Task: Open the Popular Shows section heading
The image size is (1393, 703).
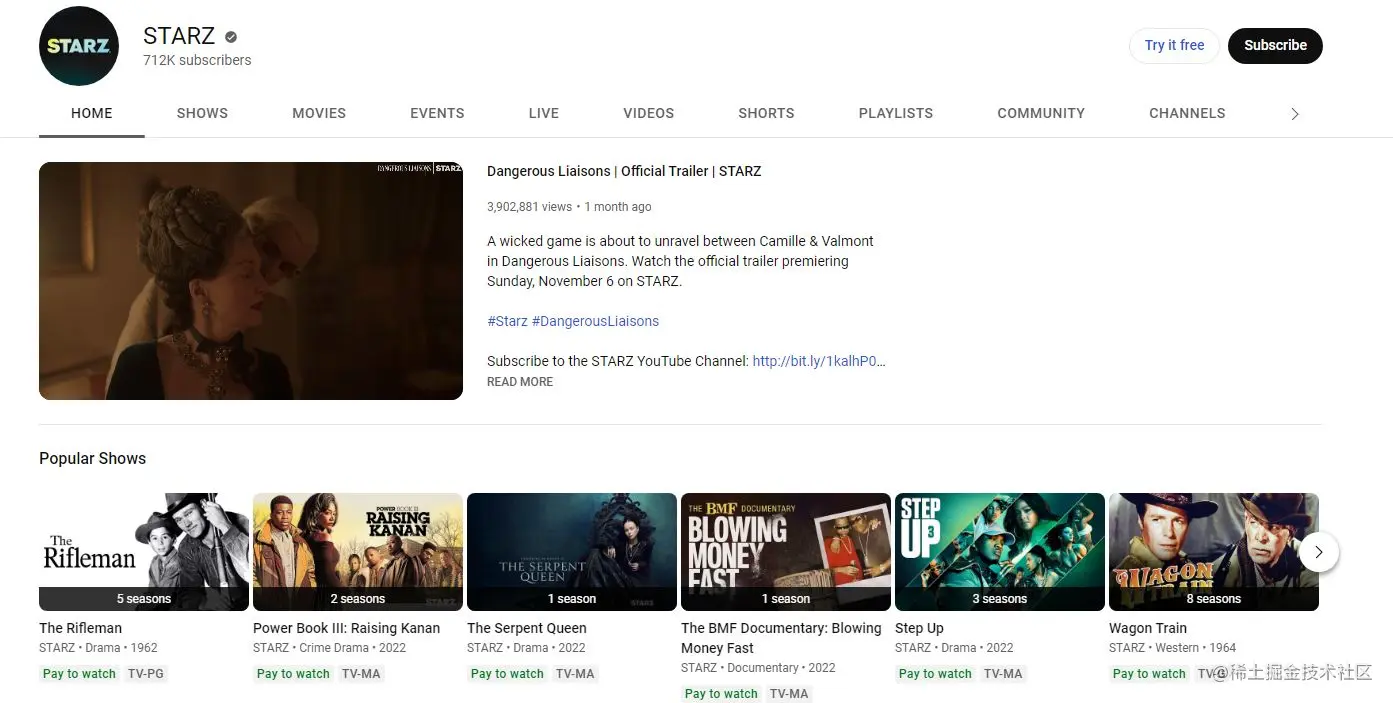Action: pyautogui.click(x=92, y=458)
